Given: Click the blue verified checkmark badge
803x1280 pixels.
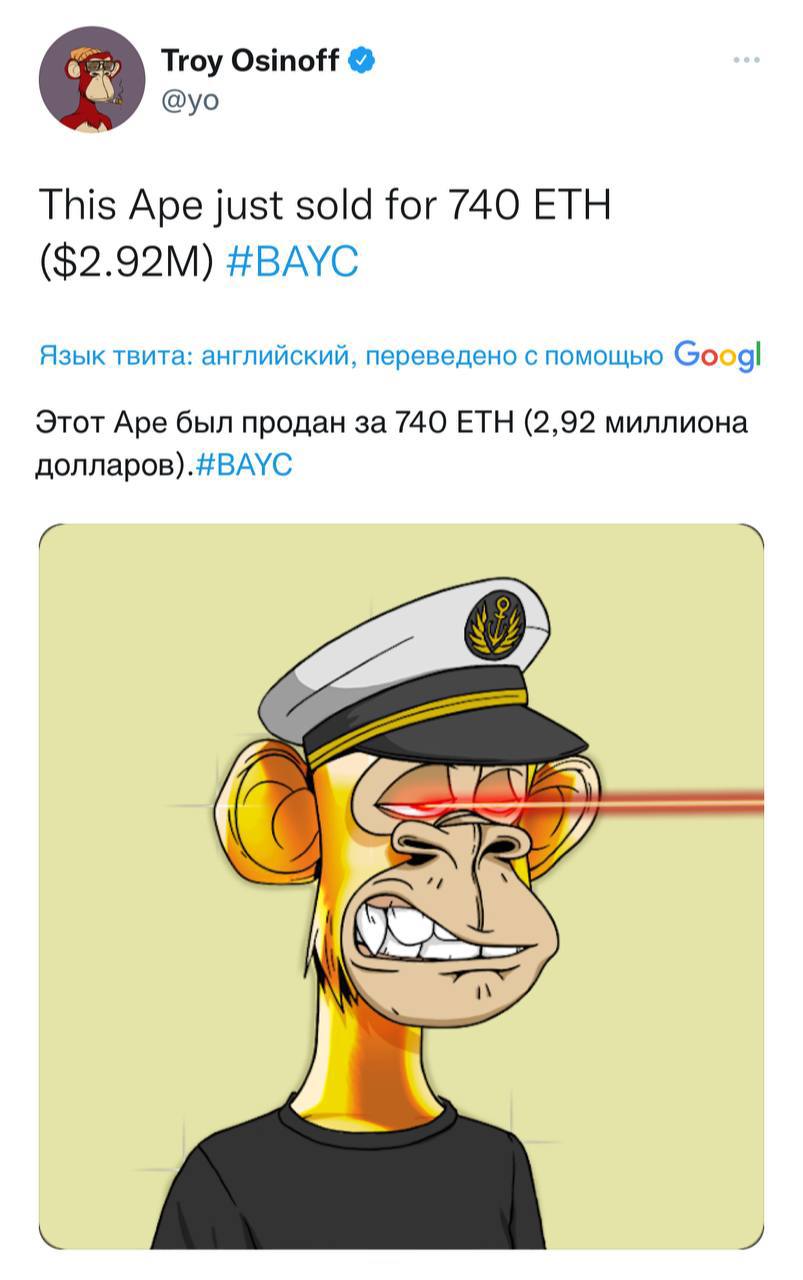Looking at the screenshot, I should (363, 62).
